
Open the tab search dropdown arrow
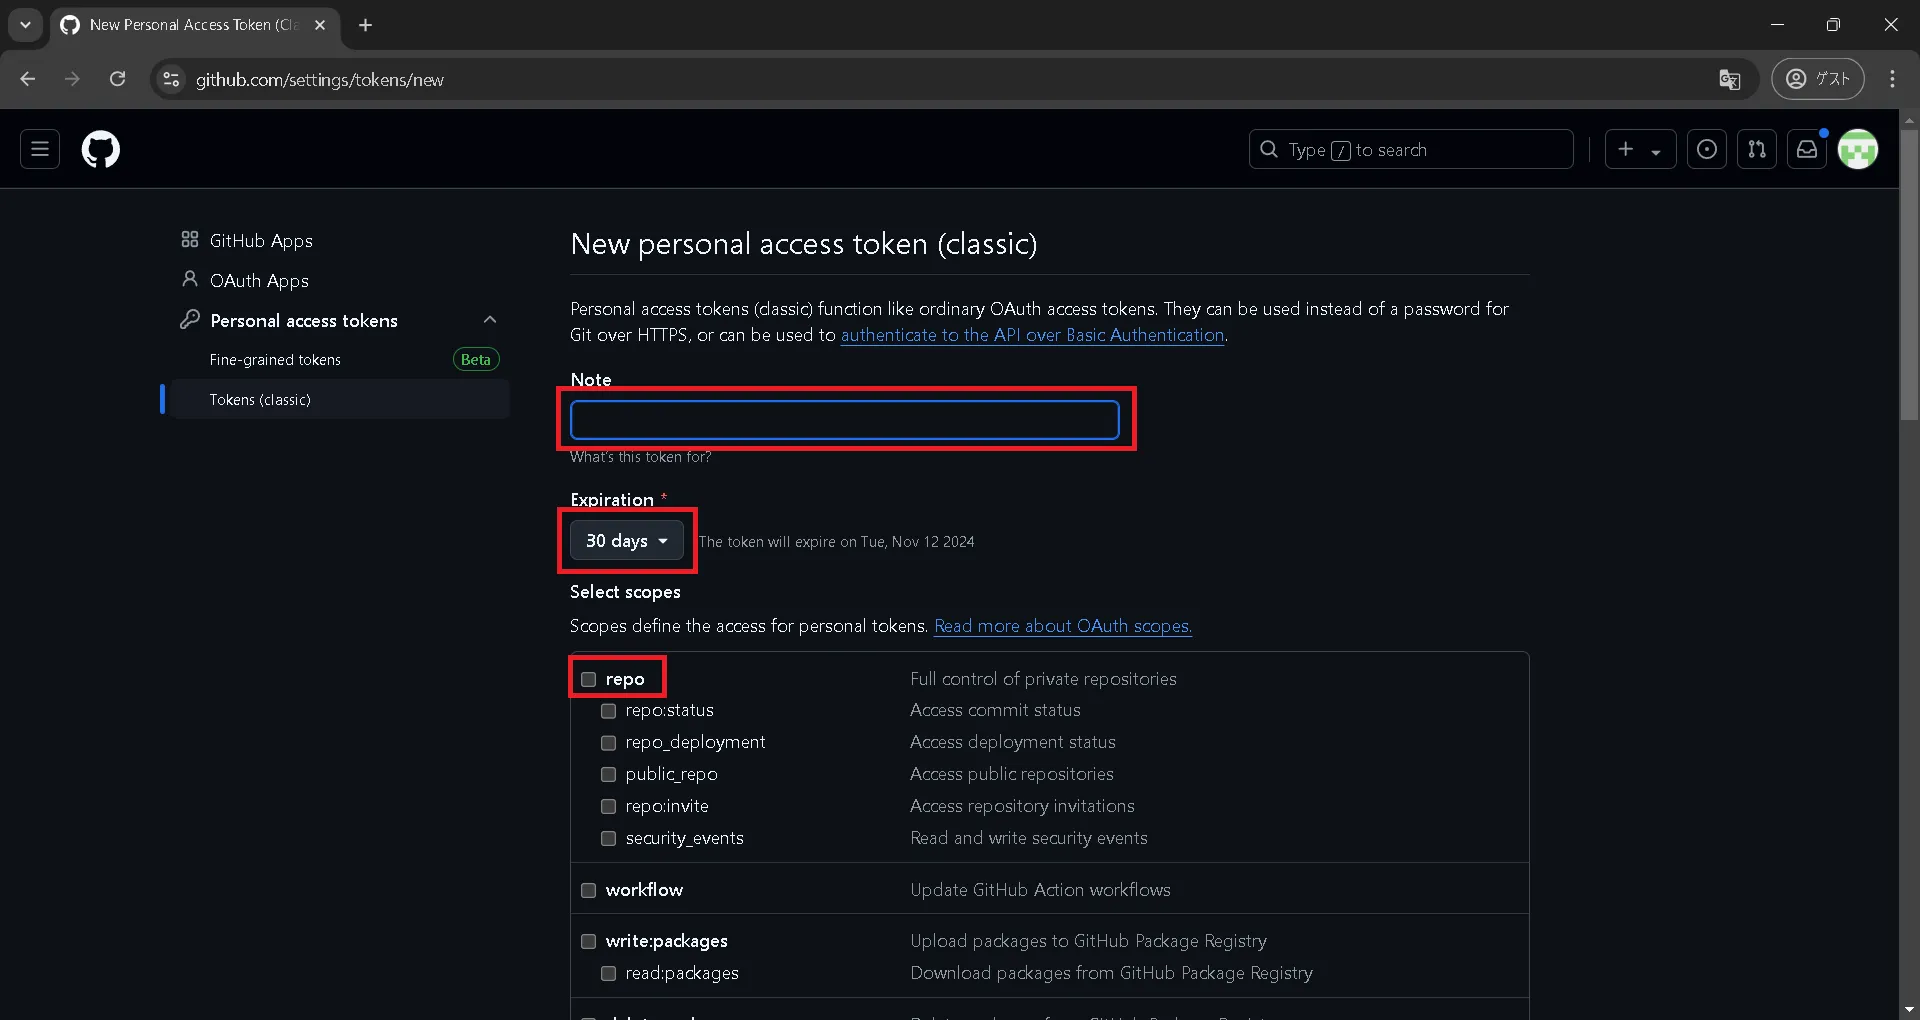25,25
